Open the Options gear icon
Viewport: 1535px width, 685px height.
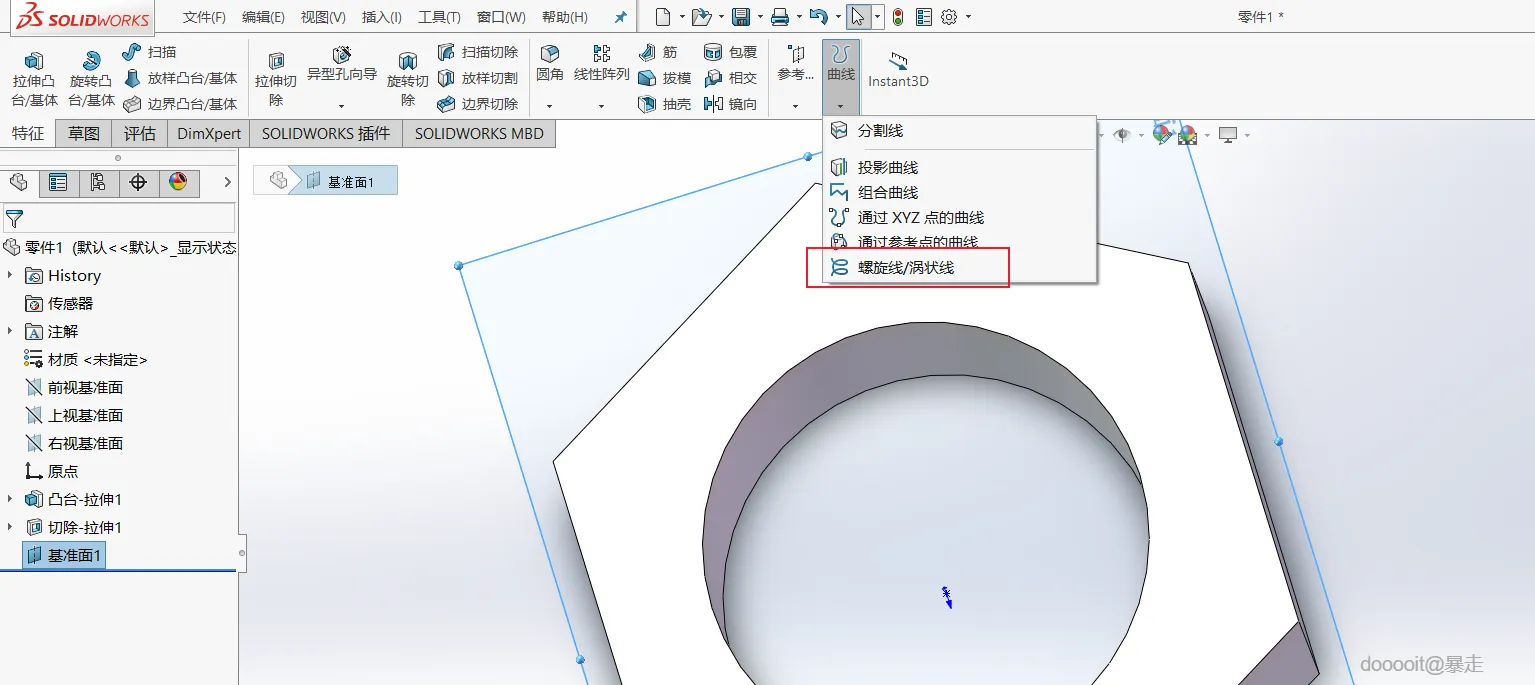click(x=949, y=17)
